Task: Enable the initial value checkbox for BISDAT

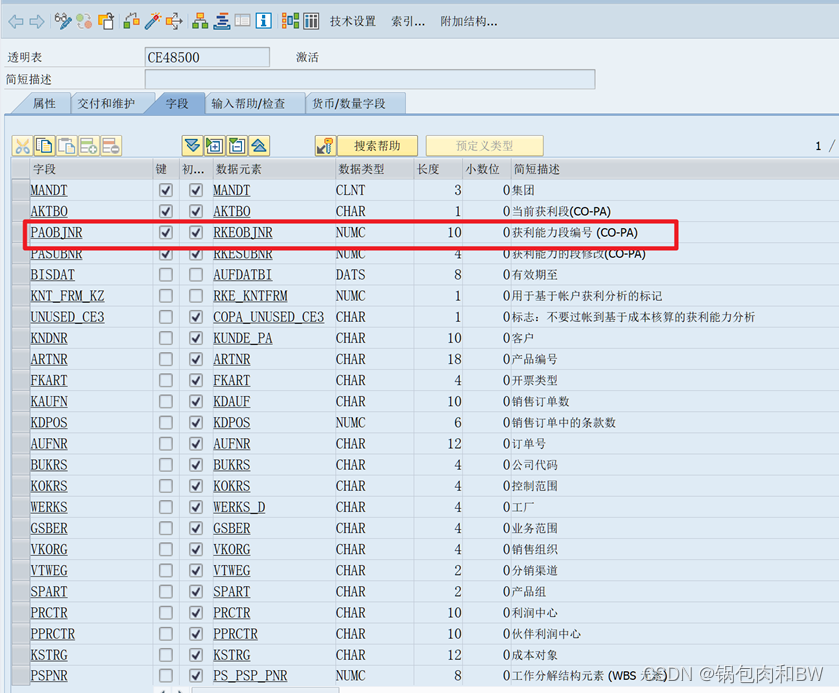Action: click(196, 275)
